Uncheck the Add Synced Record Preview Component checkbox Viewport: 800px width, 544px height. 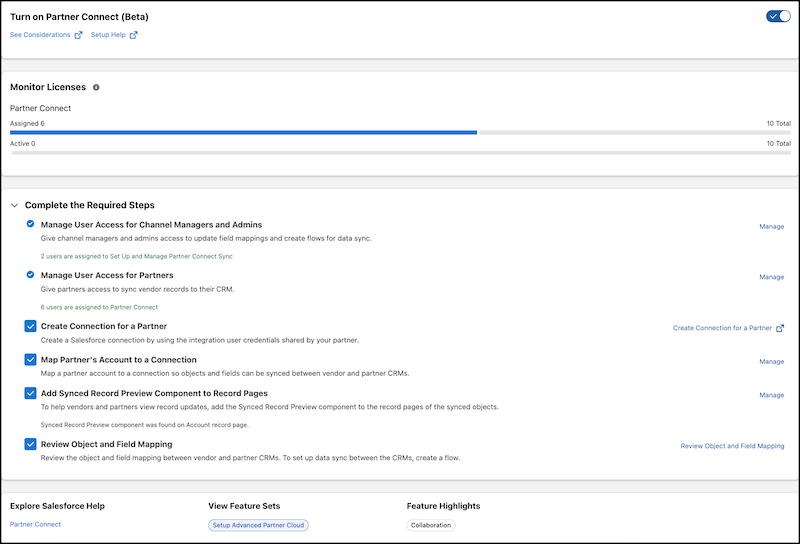(30, 393)
